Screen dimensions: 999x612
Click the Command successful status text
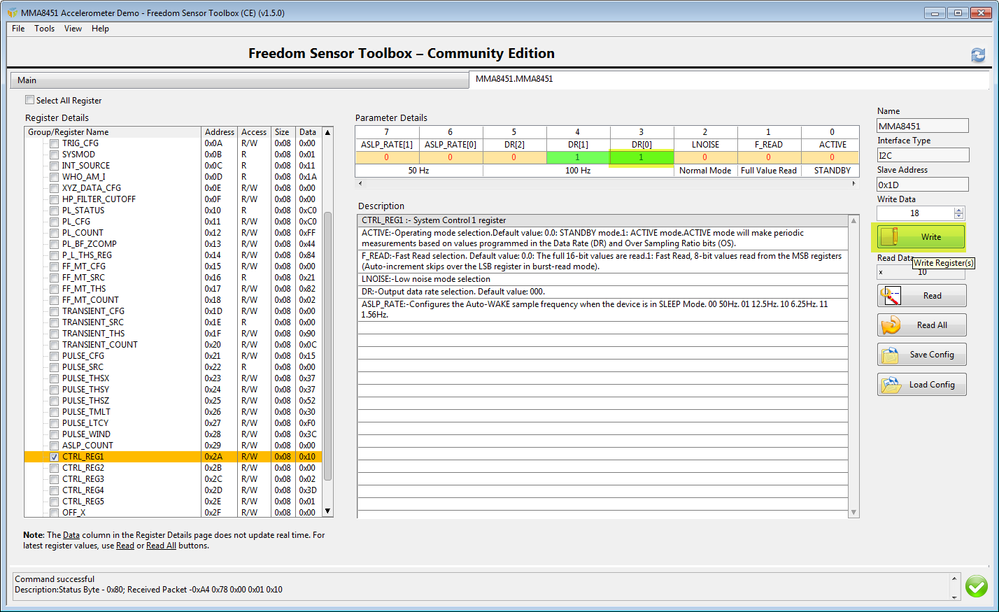[x=55, y=579]
